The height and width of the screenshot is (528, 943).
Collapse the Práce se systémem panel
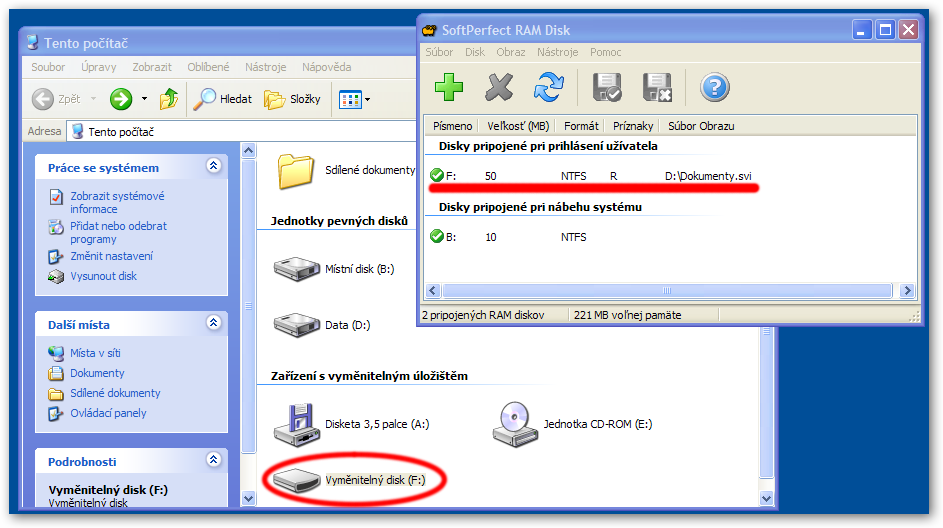213,166
